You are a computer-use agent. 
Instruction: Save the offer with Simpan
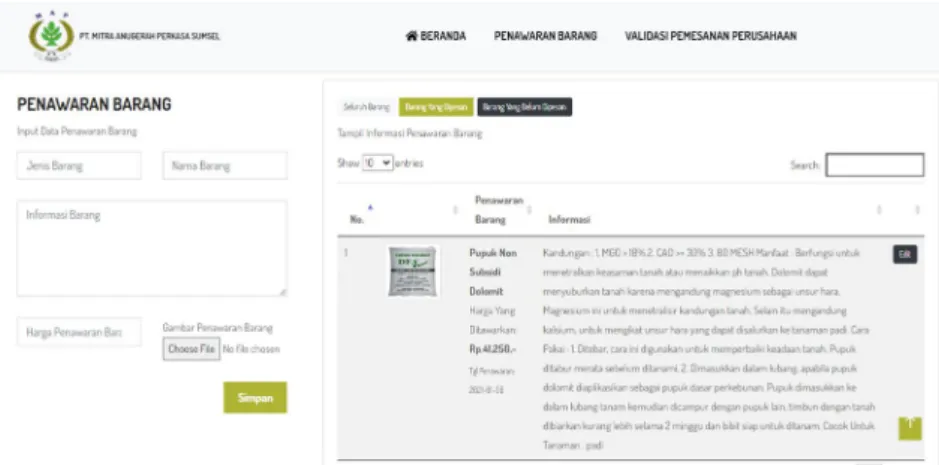(255, 397)
